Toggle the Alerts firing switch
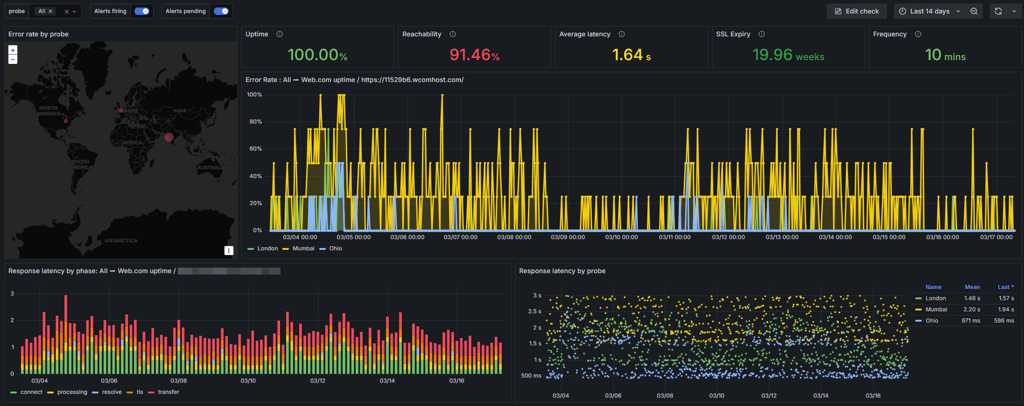 point(141,11)
